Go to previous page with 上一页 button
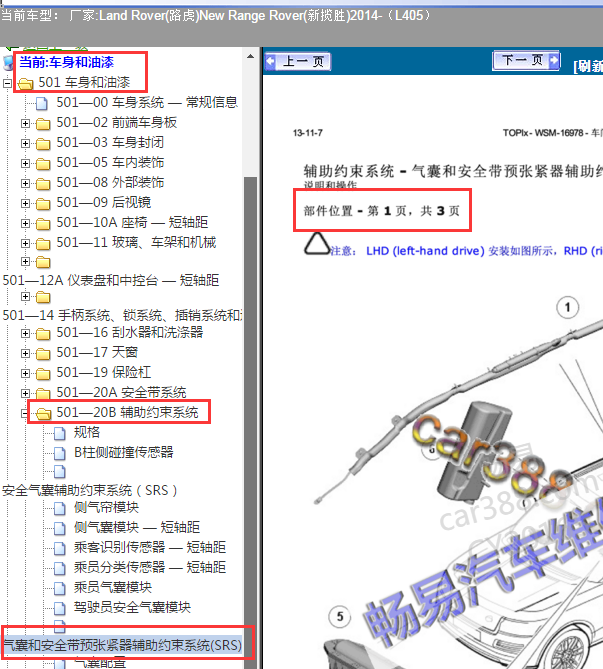The height and width of the screenshot is (669, 603). pyautogui.click(x=297, y=61)
